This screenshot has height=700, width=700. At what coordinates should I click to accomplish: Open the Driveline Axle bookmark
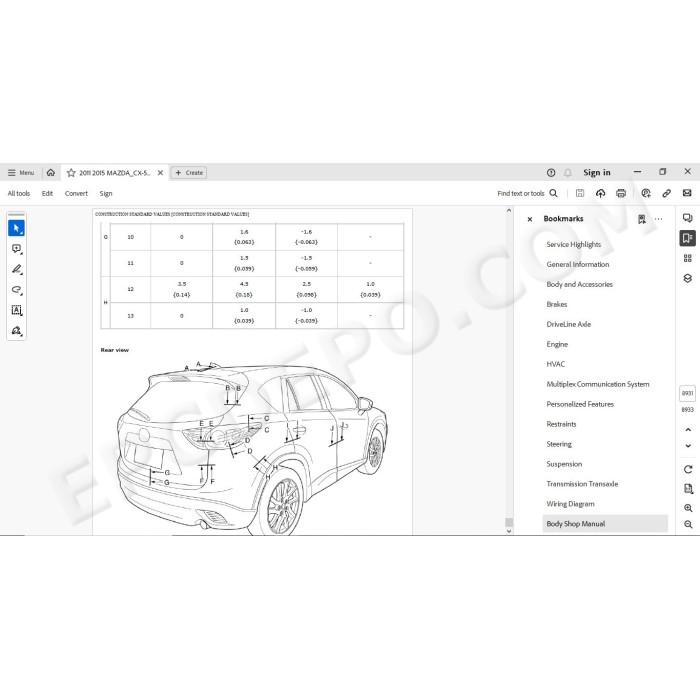569,324
